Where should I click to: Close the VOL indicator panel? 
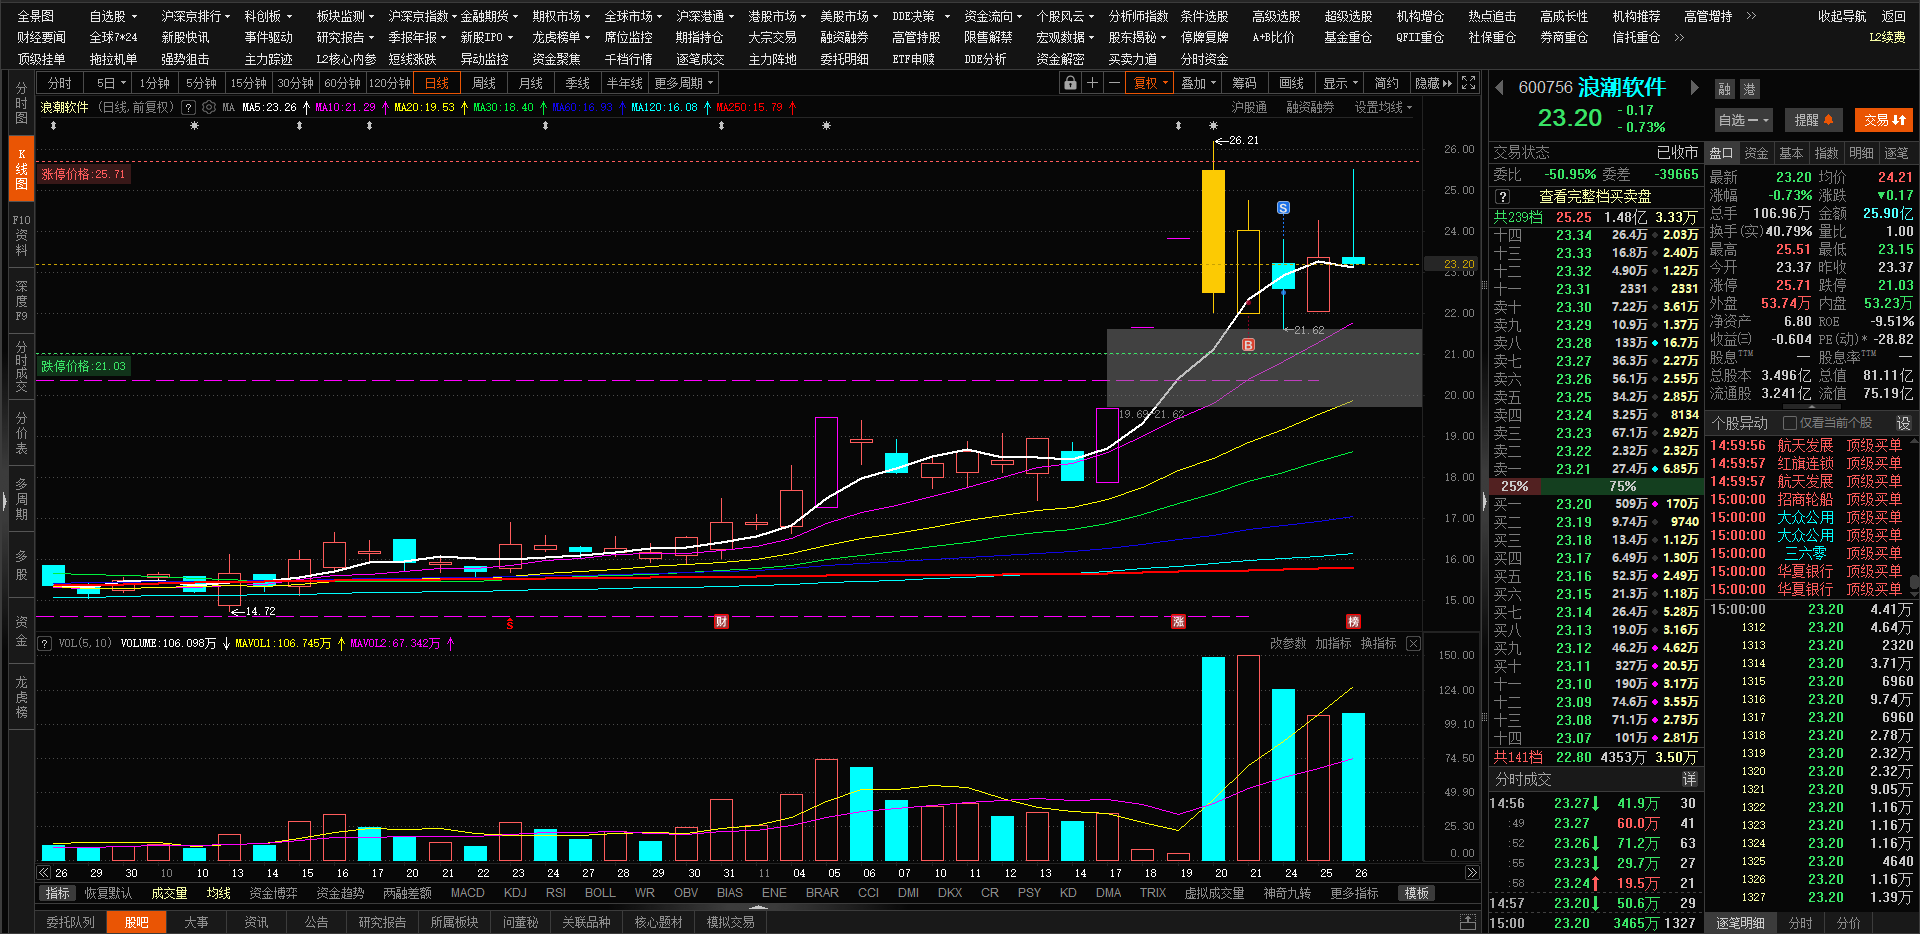click(1413, 643)
